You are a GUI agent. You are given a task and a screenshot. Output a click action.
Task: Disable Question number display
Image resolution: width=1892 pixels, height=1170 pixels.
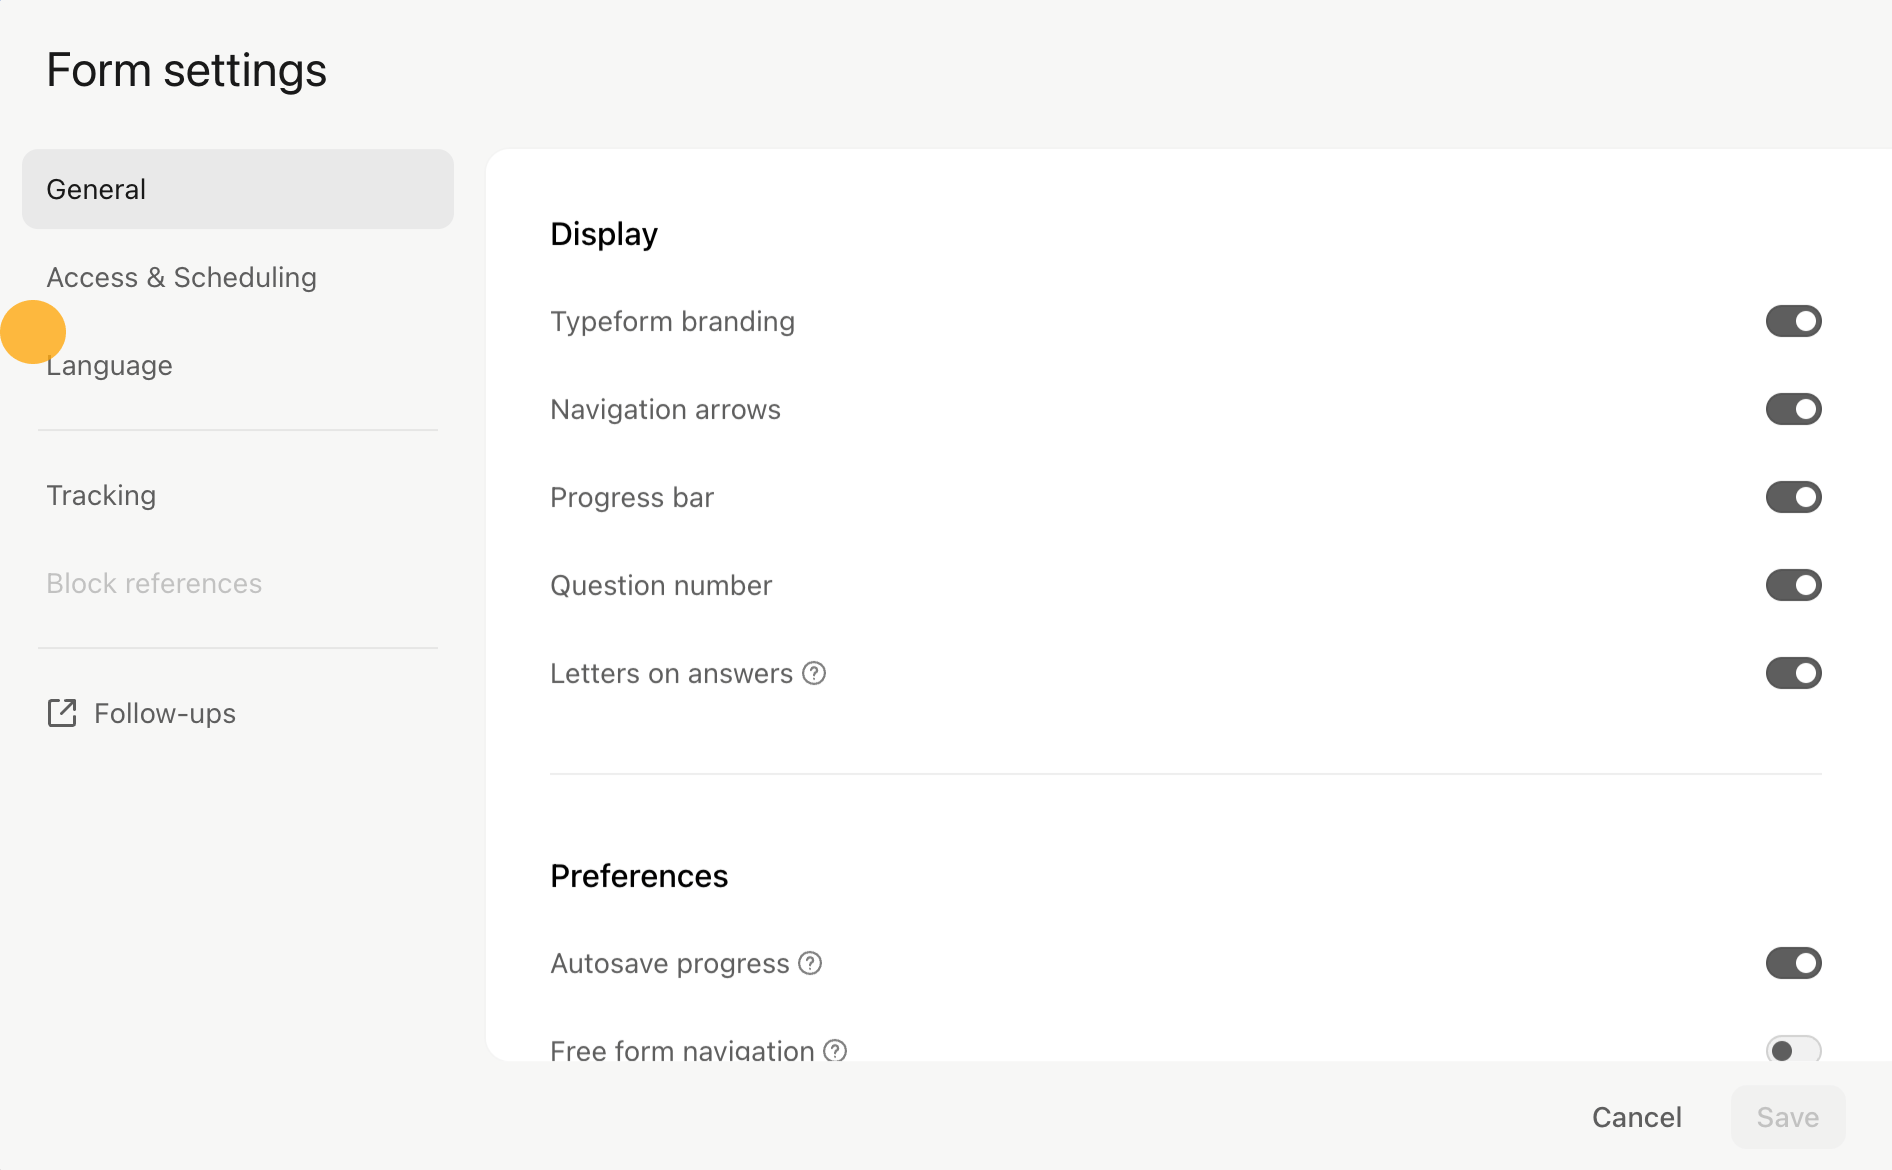coord(1793,585)
